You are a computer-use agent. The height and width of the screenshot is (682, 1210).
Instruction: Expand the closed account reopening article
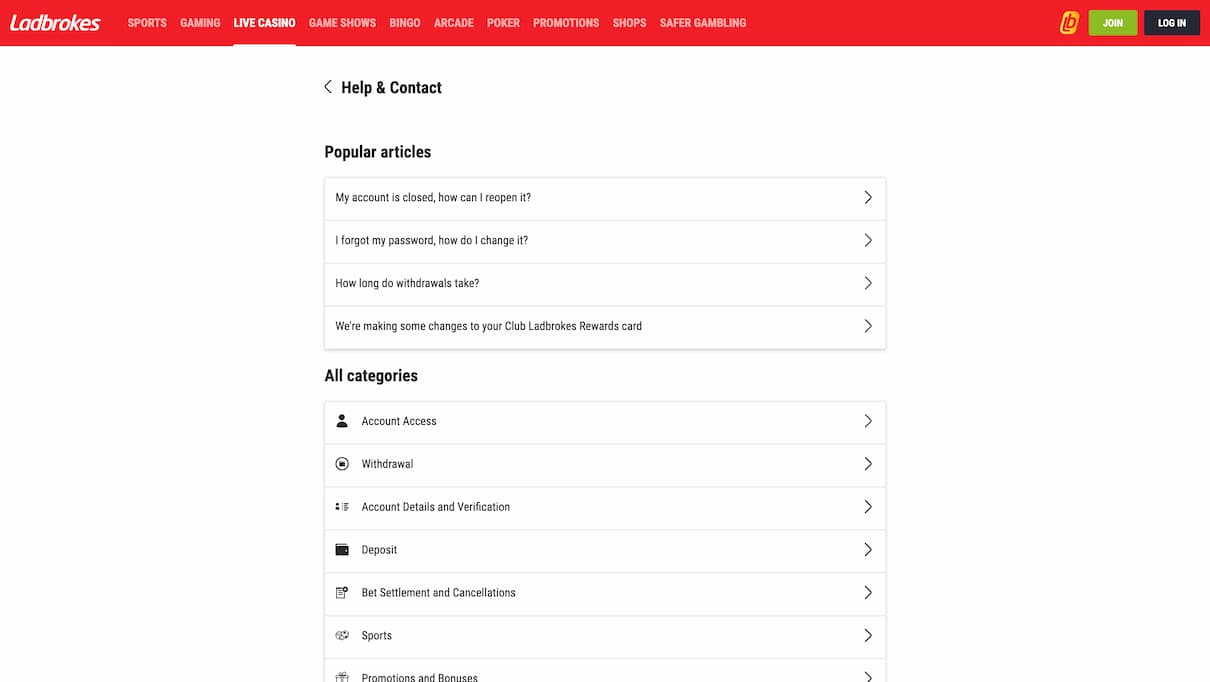pos(604,198)
